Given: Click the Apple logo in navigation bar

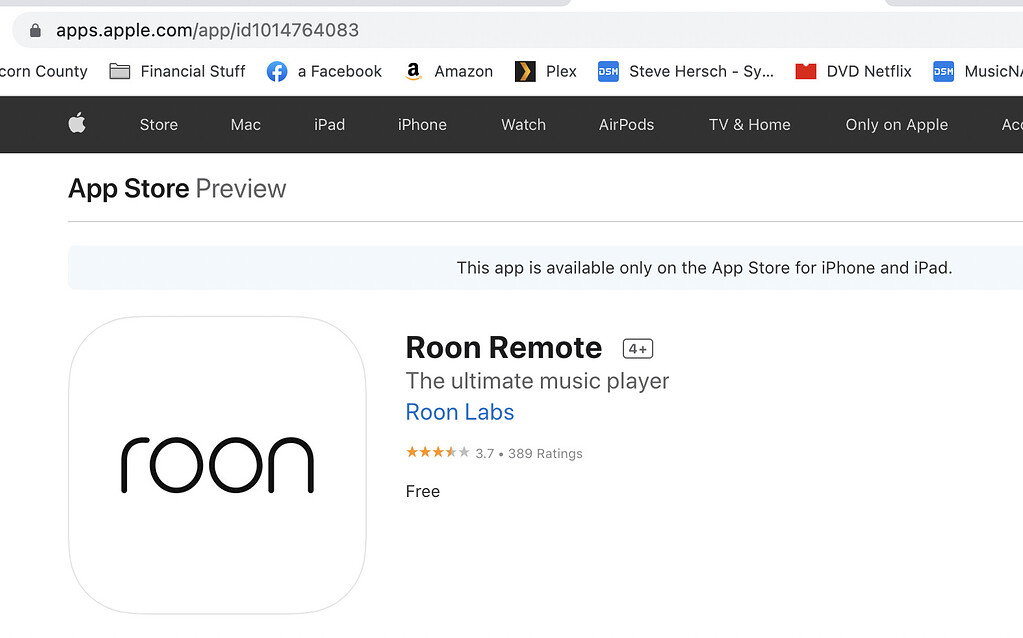Looking at the screenshot, I should 78,124.
